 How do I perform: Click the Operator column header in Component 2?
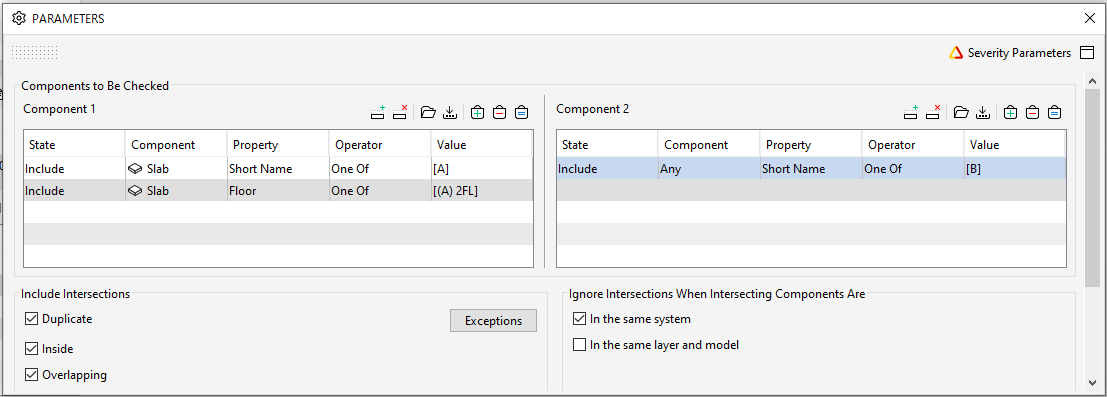913,144
